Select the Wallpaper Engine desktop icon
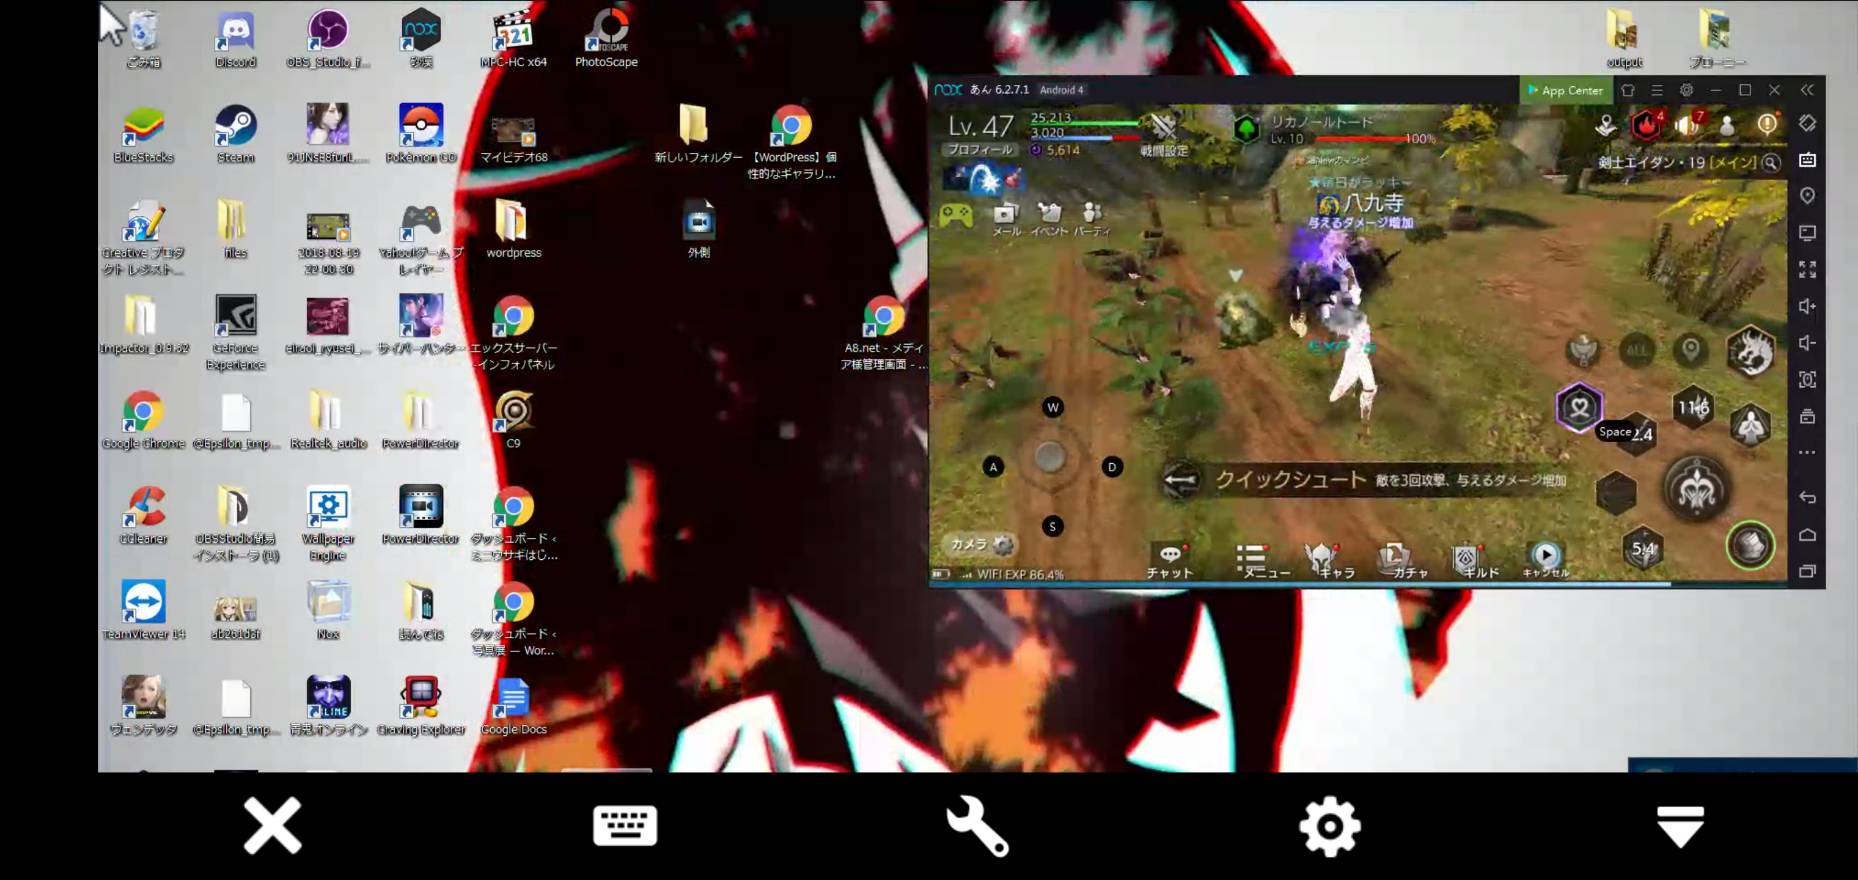The image size is (1858, 880). (x=328, y=524)
